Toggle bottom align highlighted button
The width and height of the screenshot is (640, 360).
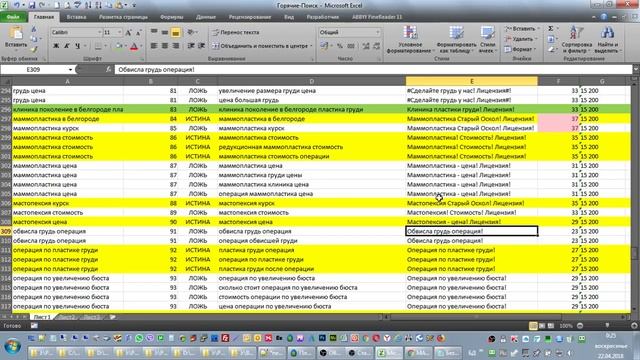pyautogui.click(x=176, y=32)
